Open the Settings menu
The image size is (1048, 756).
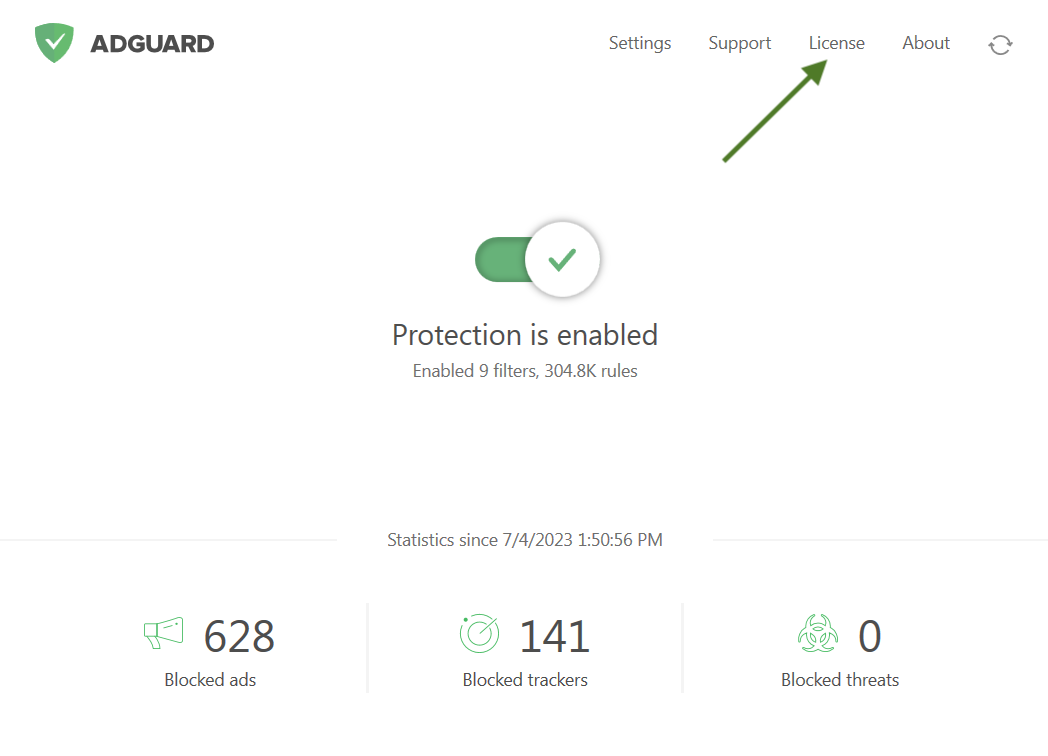click(640, 43)
